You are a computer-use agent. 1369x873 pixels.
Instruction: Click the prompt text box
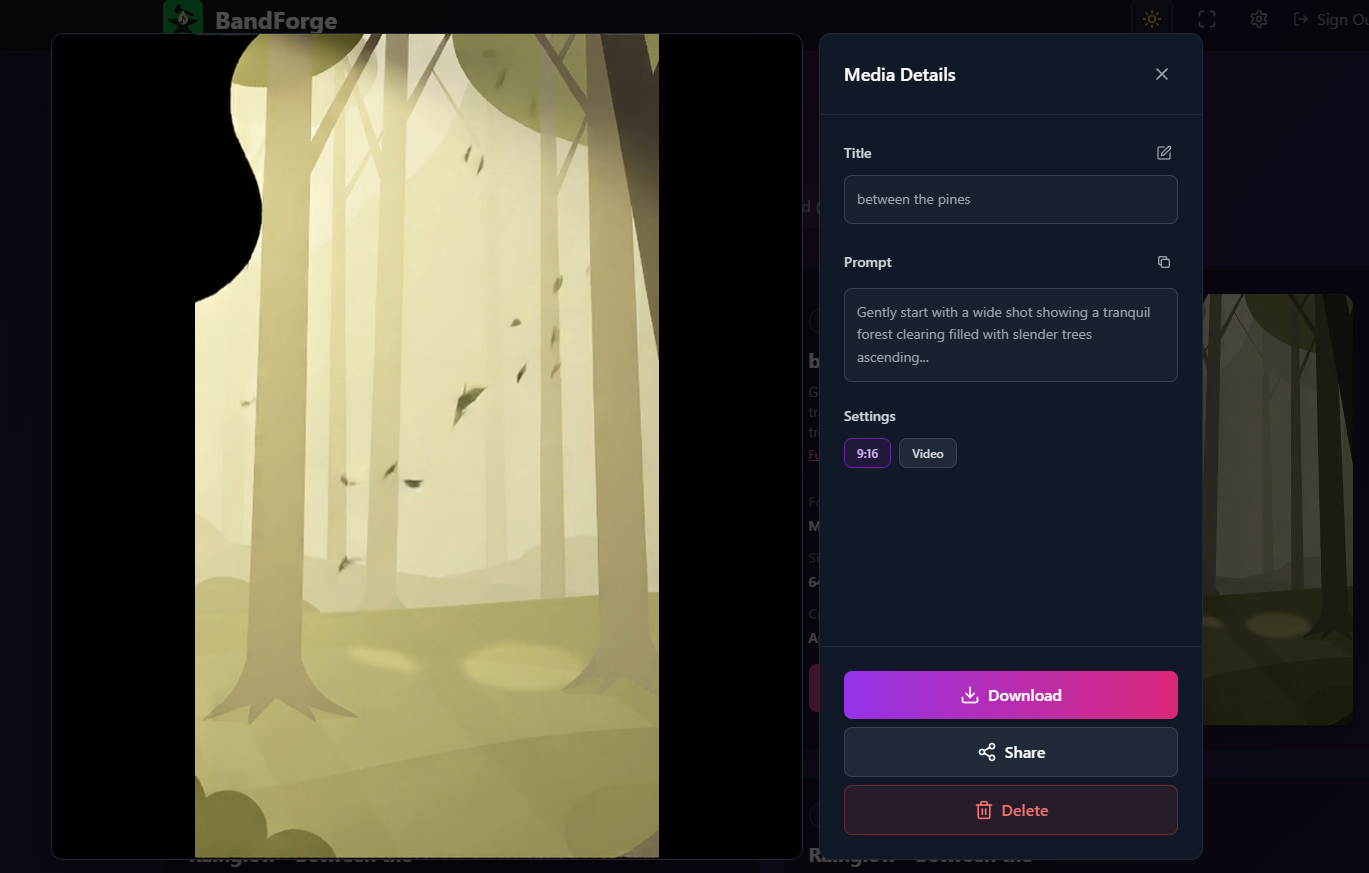click(x=1011, y=335)
